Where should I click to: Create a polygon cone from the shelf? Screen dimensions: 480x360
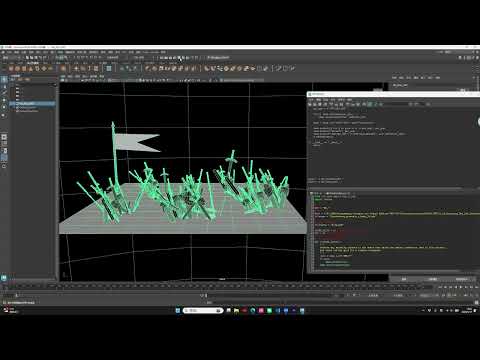click(31, 69)
